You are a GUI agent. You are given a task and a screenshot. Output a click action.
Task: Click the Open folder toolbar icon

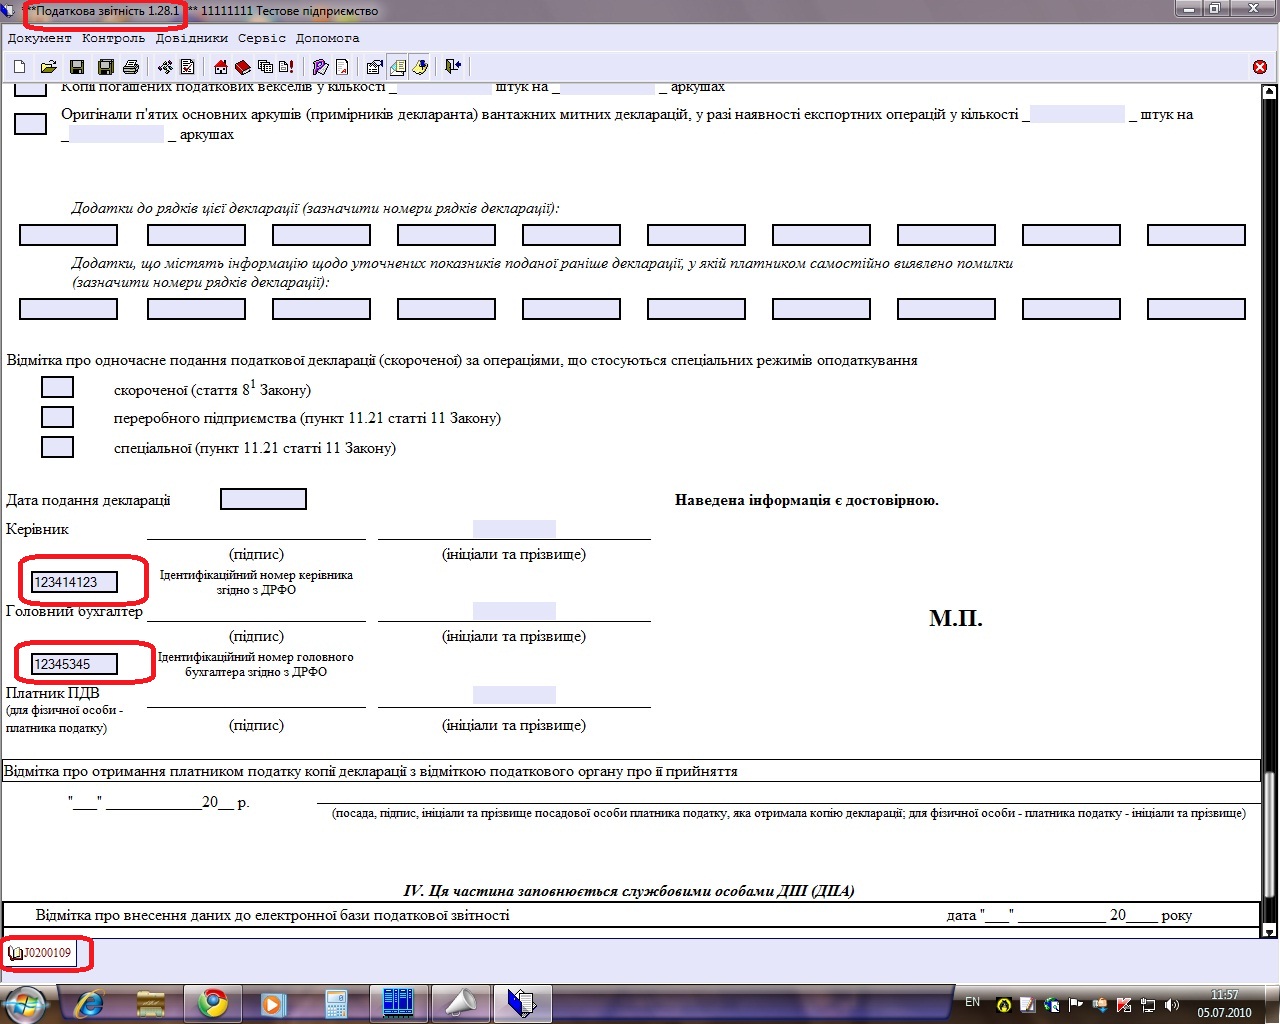(48, 67)
